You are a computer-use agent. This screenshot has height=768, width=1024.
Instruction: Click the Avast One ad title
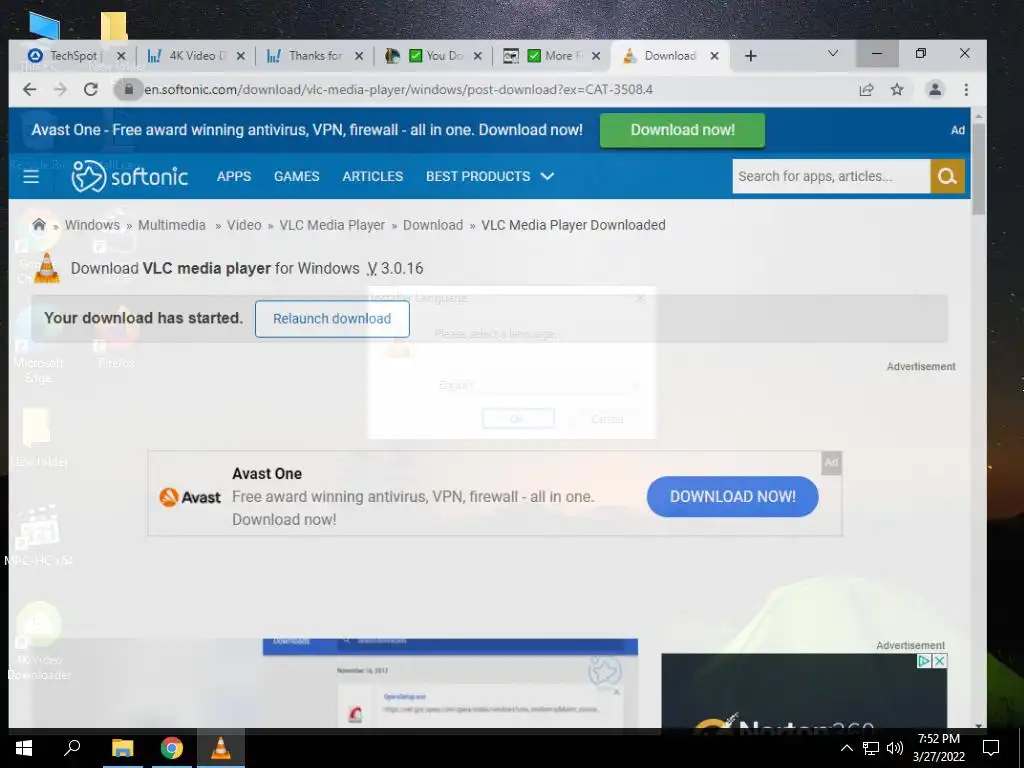pyautogui.click(x=267, y=473)
